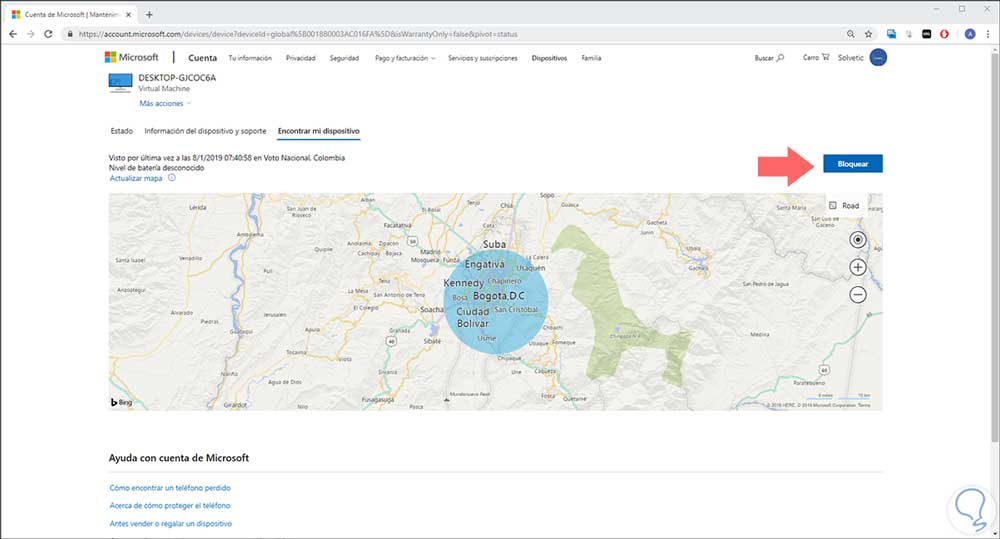Expand Más acciones dropdown
Image resolution: width=1000 pixels, height=539 pixels.
coord(165,103)
